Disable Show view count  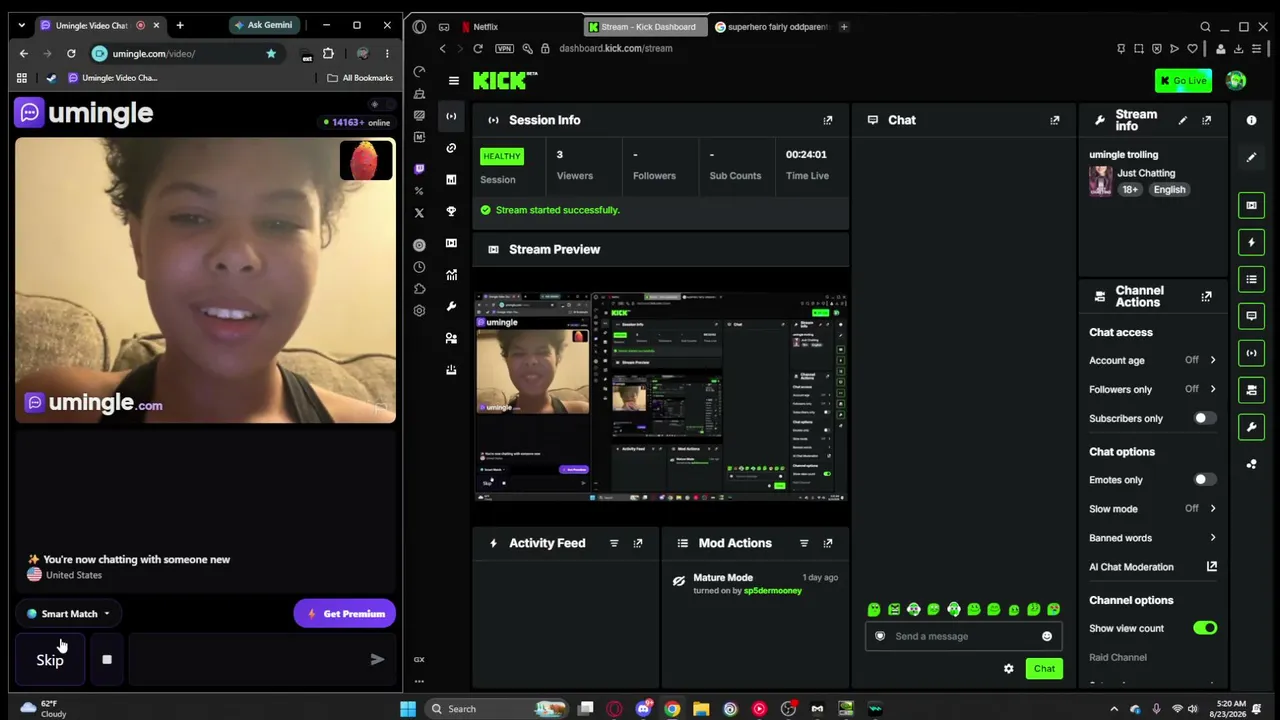tap(1205, 628)
